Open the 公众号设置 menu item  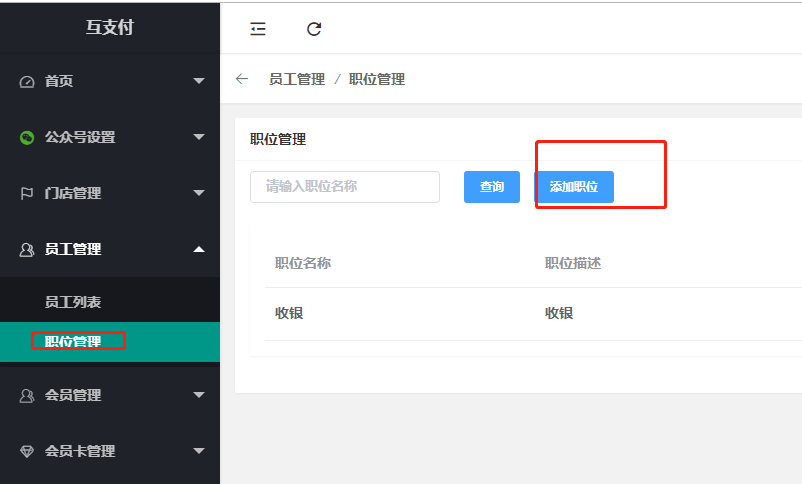pos(110,137)
